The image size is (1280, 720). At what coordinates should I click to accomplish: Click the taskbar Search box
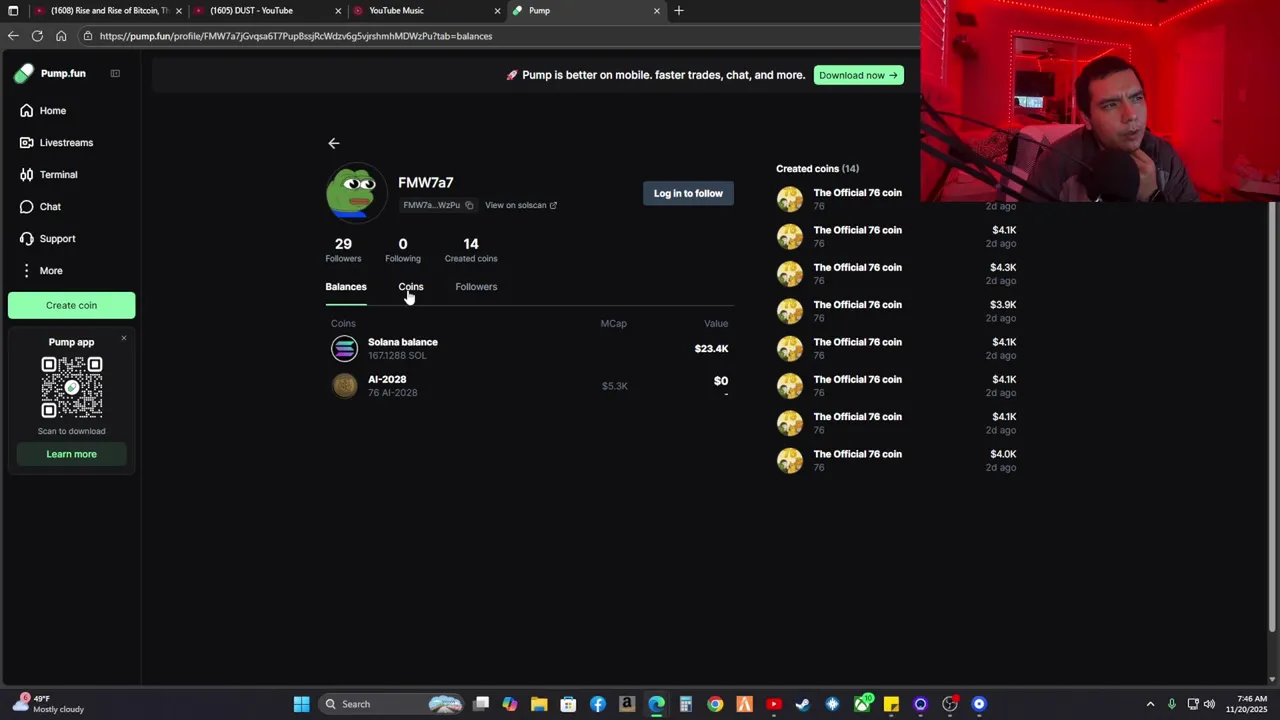click(392, 704)
